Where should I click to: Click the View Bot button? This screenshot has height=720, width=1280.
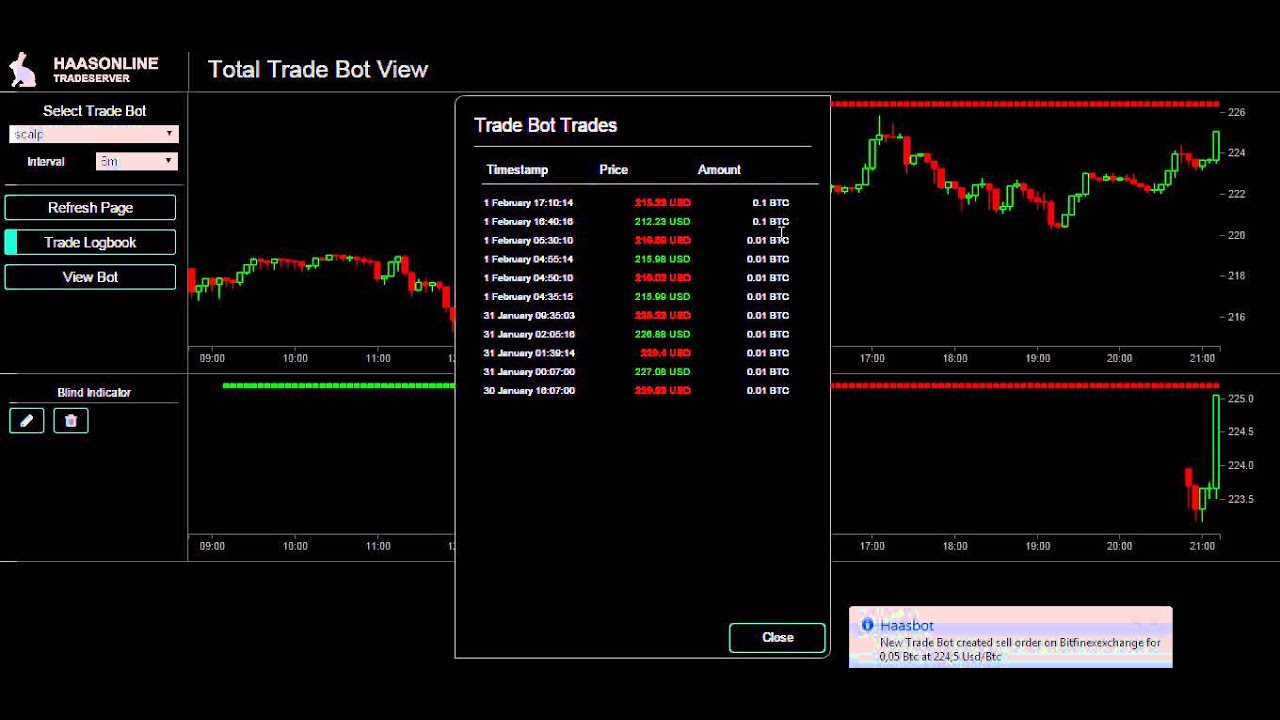(x=90, y=277)
